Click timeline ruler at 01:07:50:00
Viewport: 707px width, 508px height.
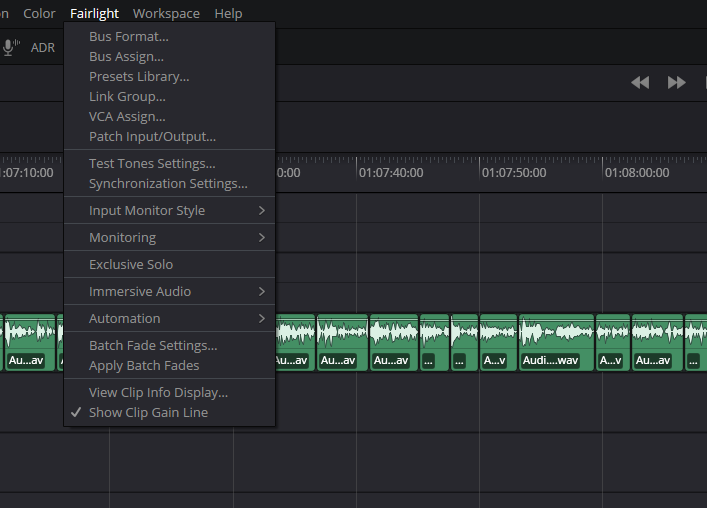click(514, 173)
